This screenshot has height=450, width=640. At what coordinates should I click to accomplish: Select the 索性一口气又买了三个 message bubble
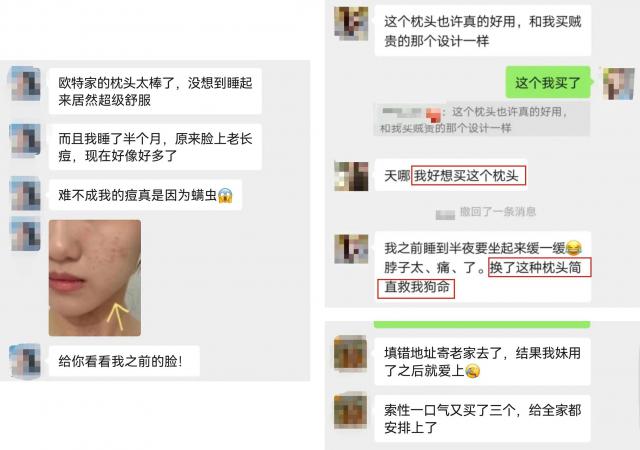click(482, 419)
